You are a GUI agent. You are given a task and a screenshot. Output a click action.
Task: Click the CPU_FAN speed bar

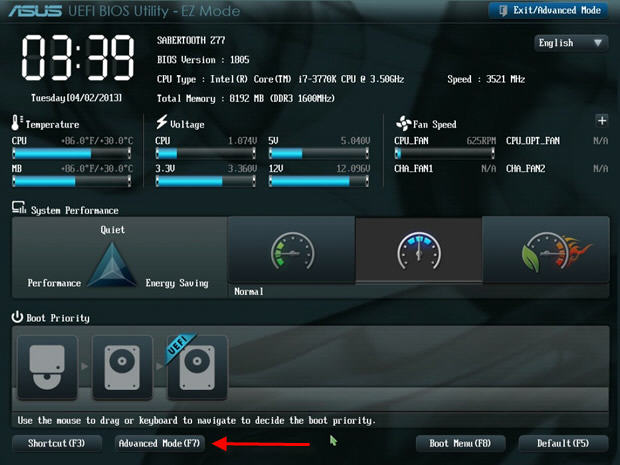click(x=444, y=153)
